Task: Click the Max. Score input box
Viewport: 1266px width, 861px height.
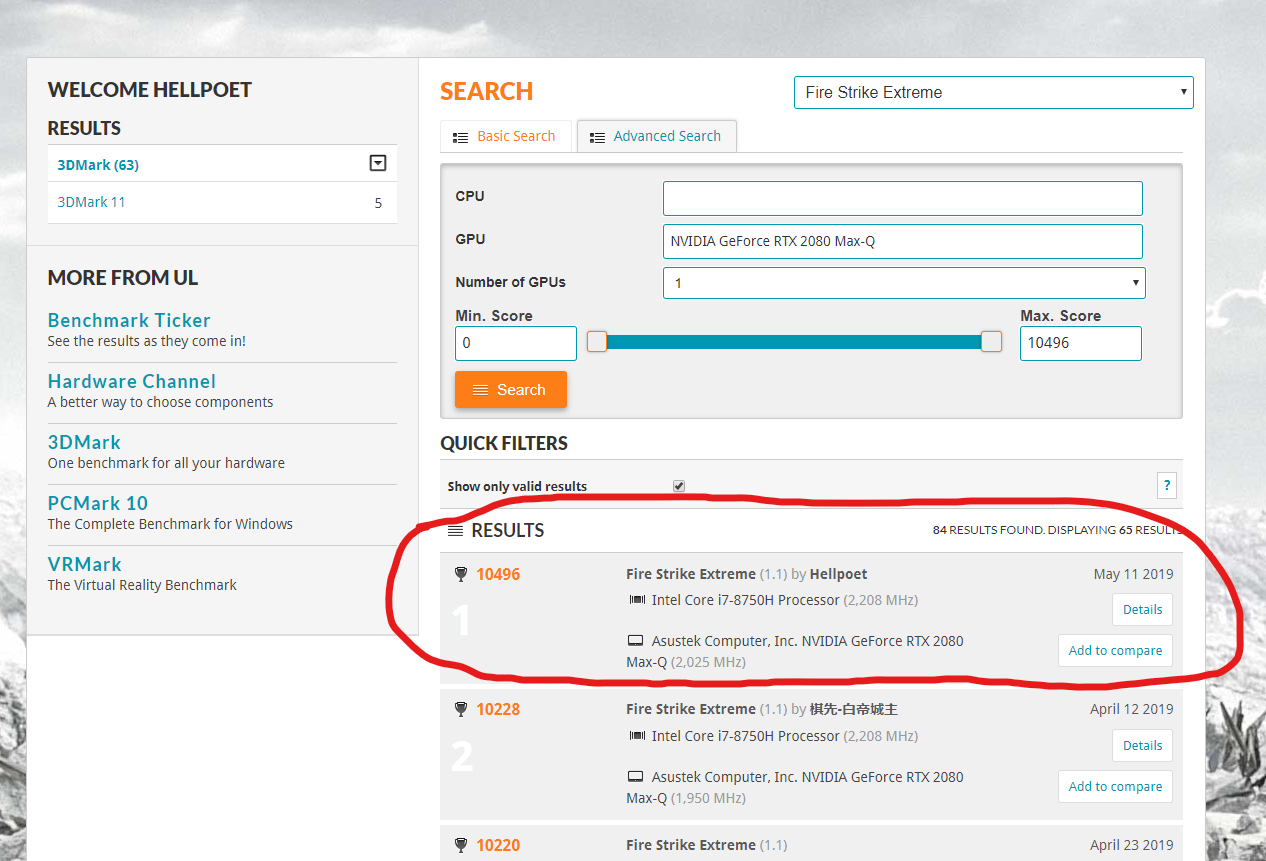Action: click(1081, 343)
